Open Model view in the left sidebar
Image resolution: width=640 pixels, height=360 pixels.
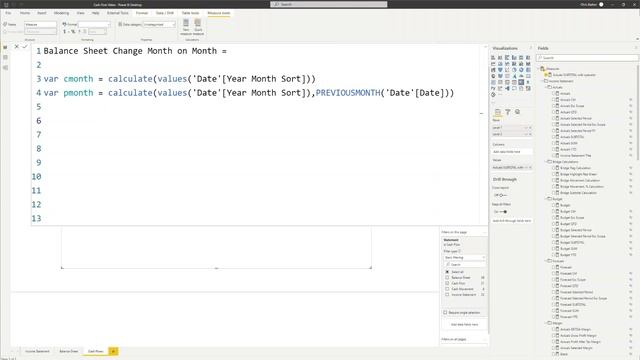(5, 68)
